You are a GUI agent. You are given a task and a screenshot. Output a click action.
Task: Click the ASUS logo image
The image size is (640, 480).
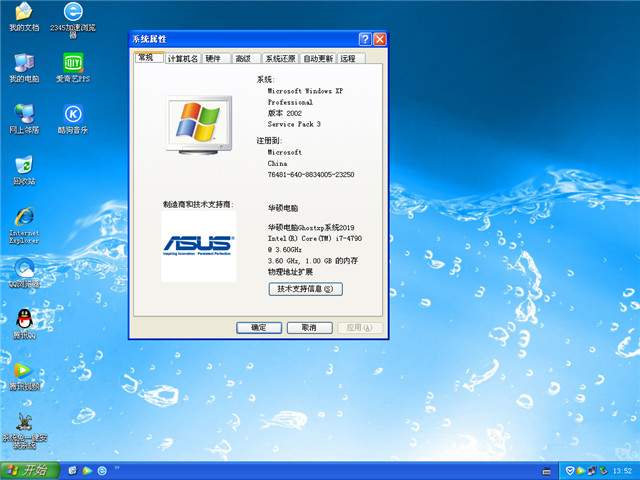[x=199, y=246]
